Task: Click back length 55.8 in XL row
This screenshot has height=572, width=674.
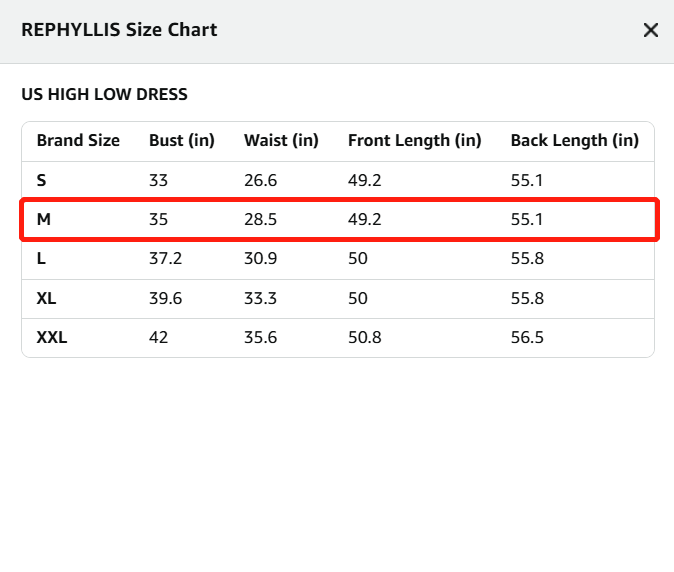Action: point(527,298)
